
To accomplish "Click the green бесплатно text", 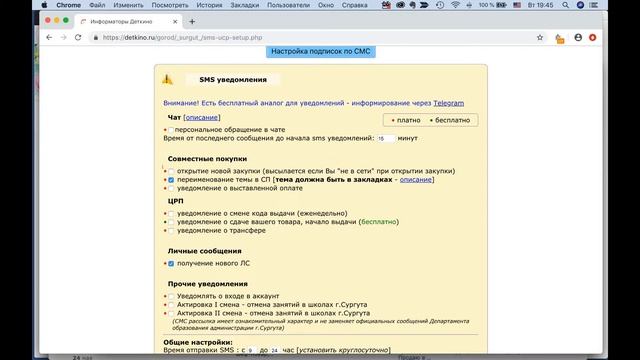I will [379, 222].
